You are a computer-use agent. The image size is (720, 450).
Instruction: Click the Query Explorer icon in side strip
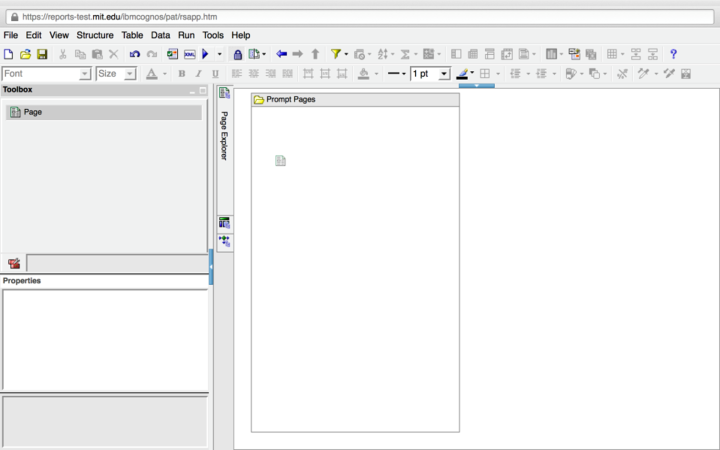point(224,223)
